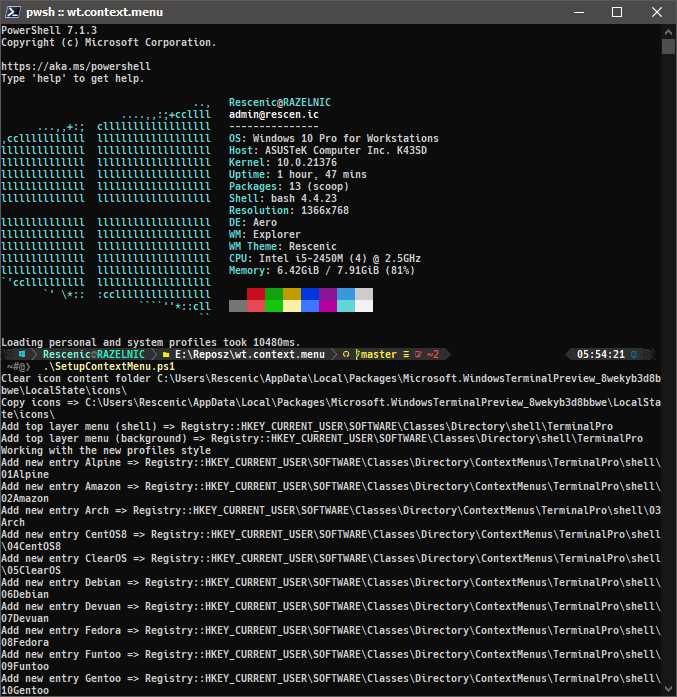Click the PowerShell 7.1.3 version line

click(x=49, y=30)
